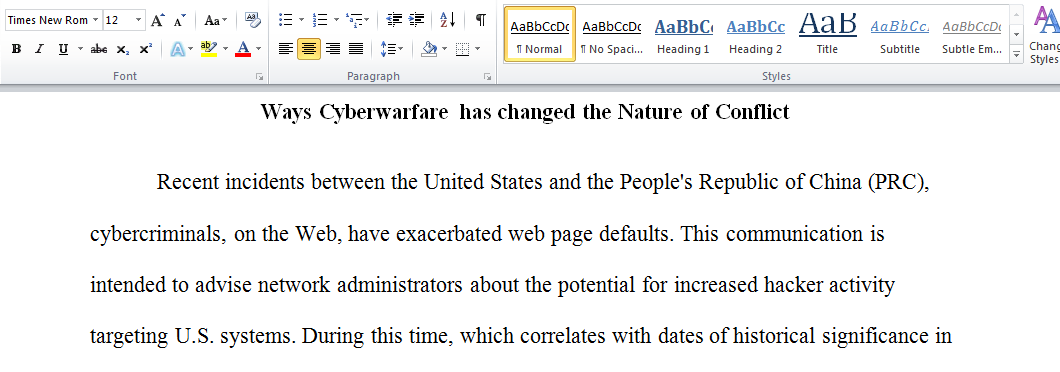The image size is (1060, 372).
Task: Select the Normal style
Action: (x=539, y=34)
